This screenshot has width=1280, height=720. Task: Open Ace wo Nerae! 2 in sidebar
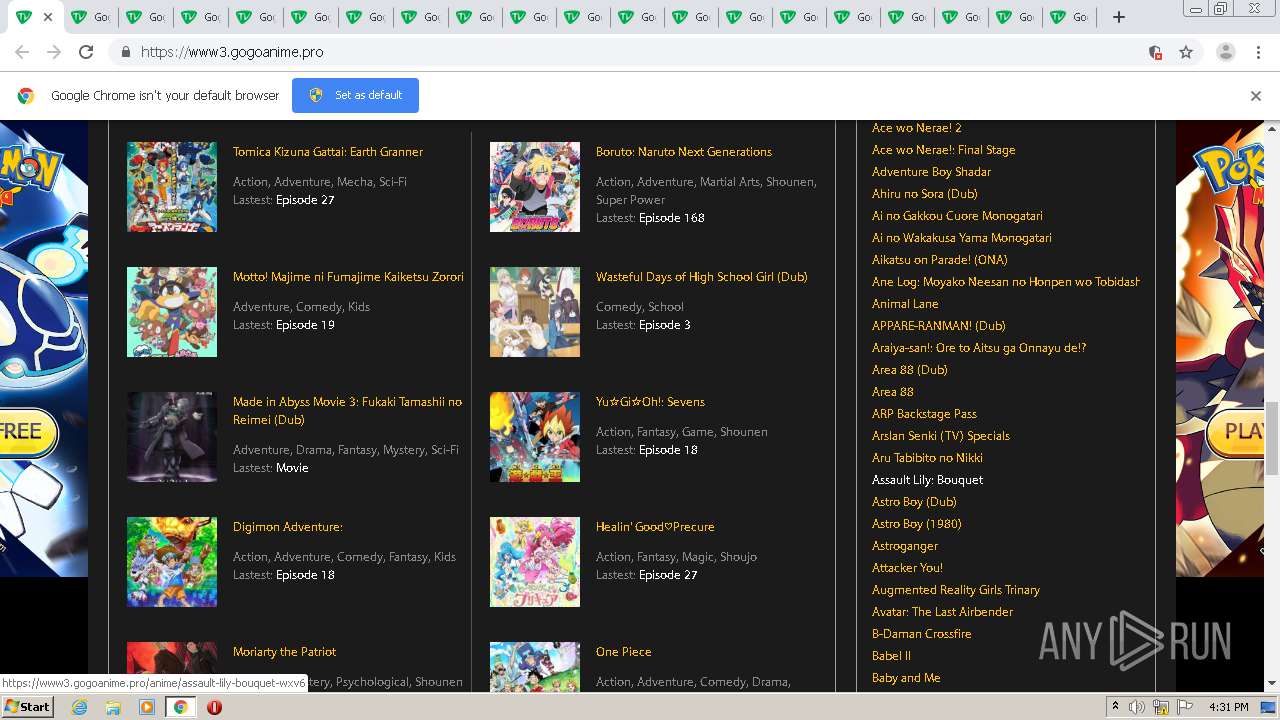917,128
